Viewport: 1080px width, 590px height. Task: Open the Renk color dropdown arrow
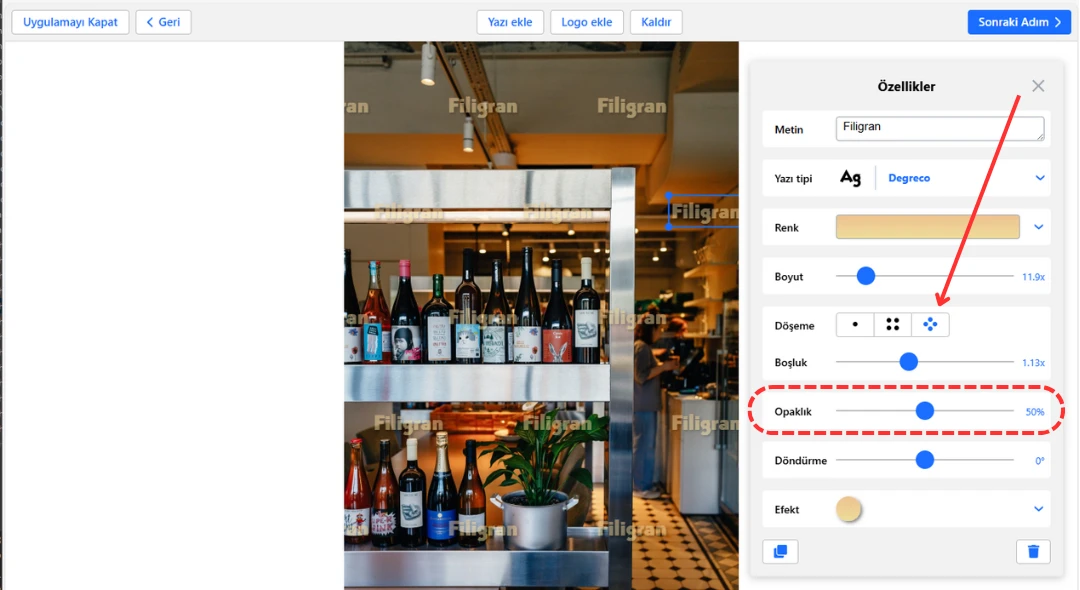(1040, 227)
